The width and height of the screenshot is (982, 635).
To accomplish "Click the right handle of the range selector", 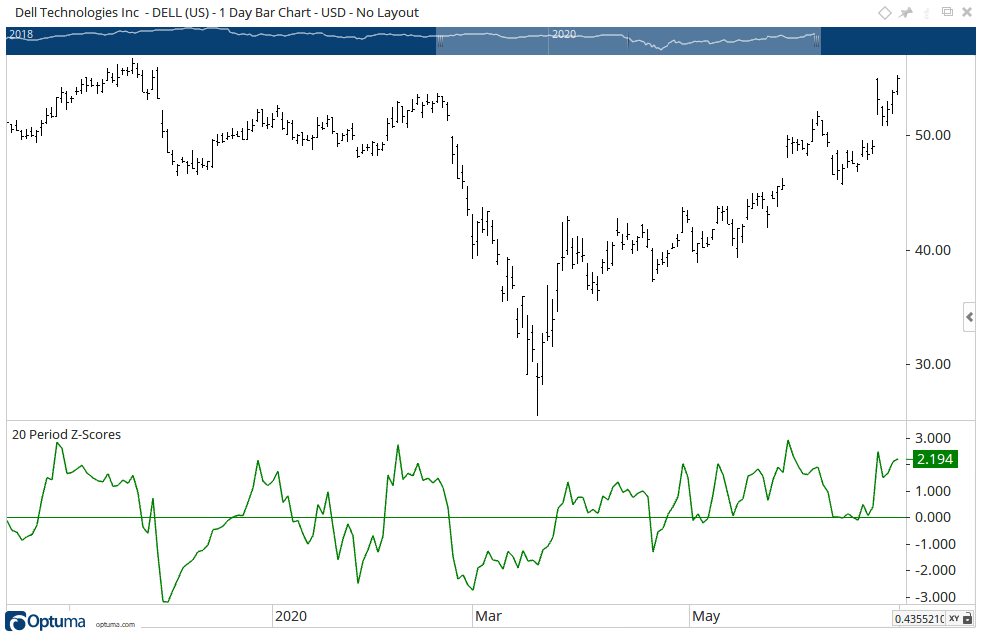I will [x=816, y=41].
